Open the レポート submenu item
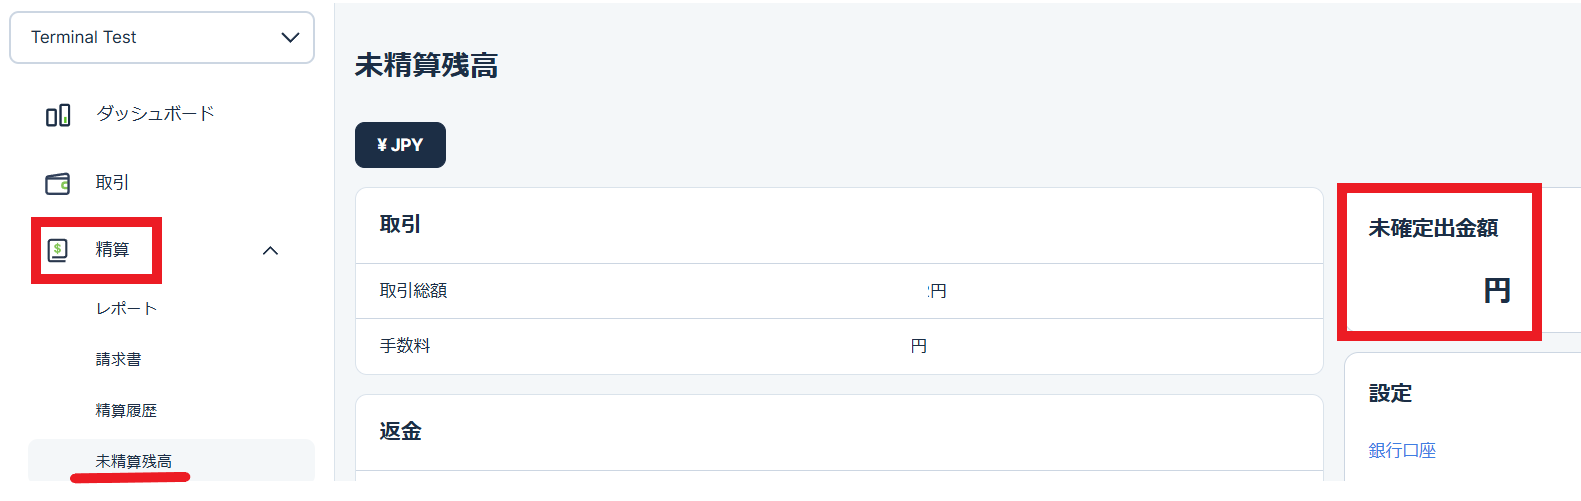Viewport: 1581px width, 501px height. pos(126,309)
